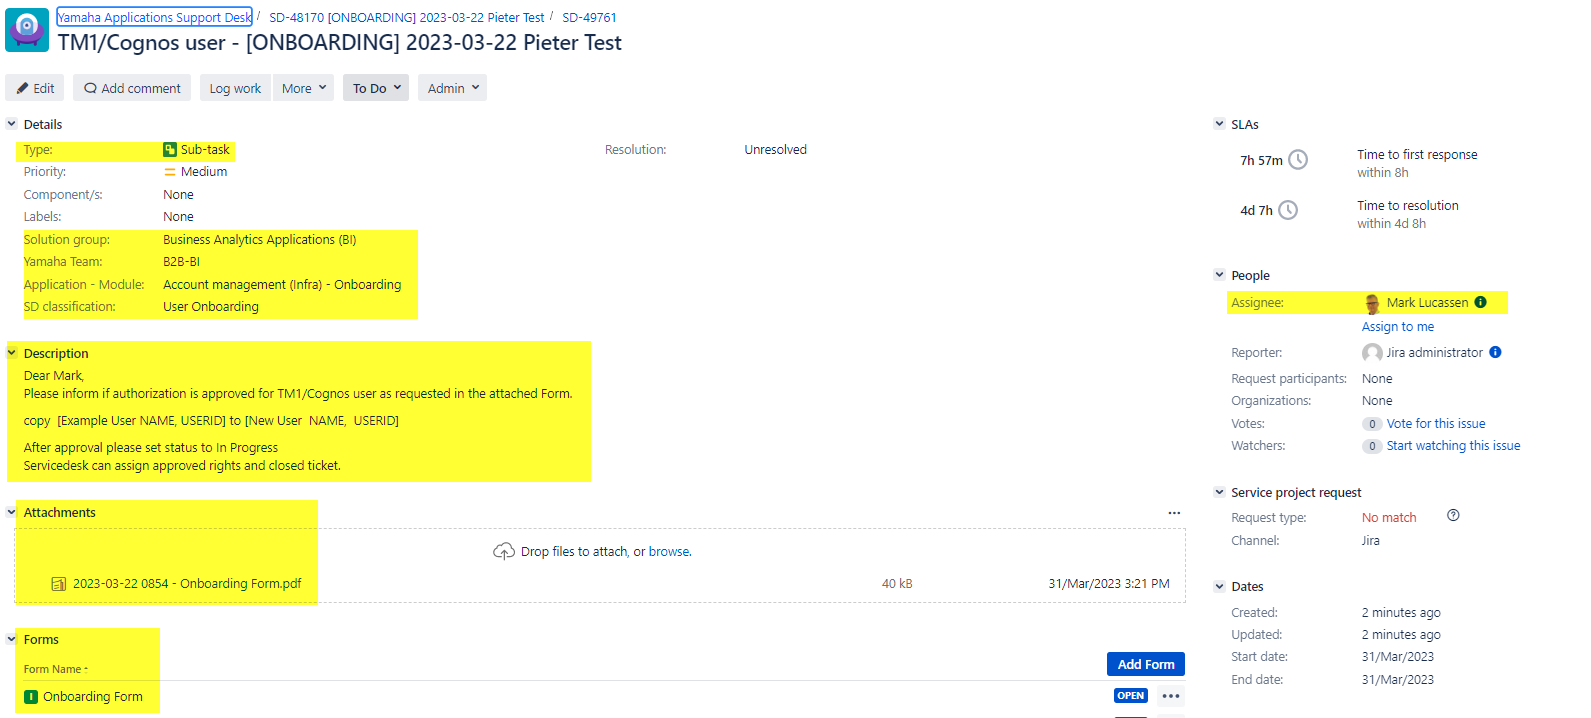The height and width of the screenshot is (718, 1591).
Task: Click the help icon beside No match
Action: click(x=1453, y=516)
